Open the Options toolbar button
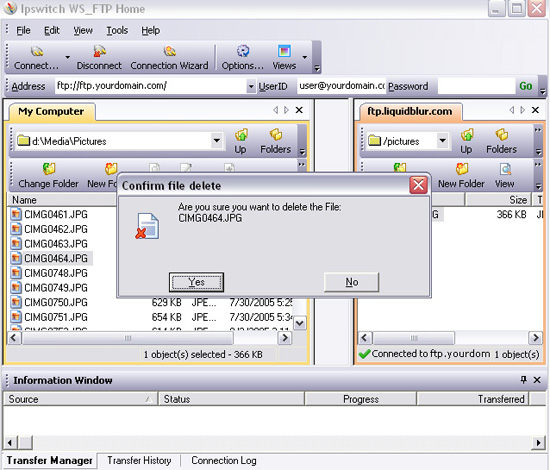This screenshot has width=550, height=470. point(242,58)
